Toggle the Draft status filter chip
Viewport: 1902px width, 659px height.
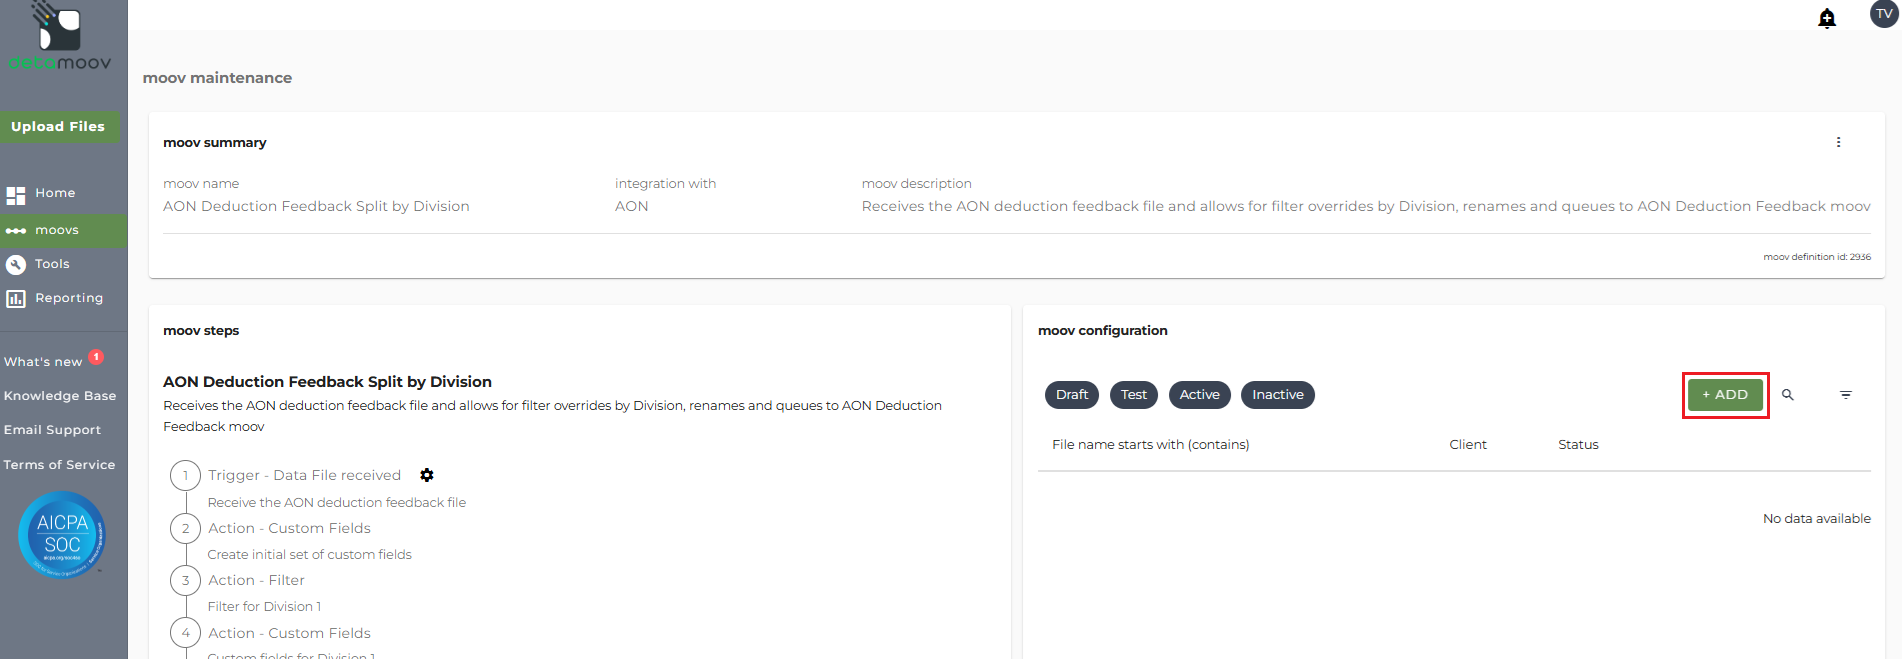pos(1072,395)
